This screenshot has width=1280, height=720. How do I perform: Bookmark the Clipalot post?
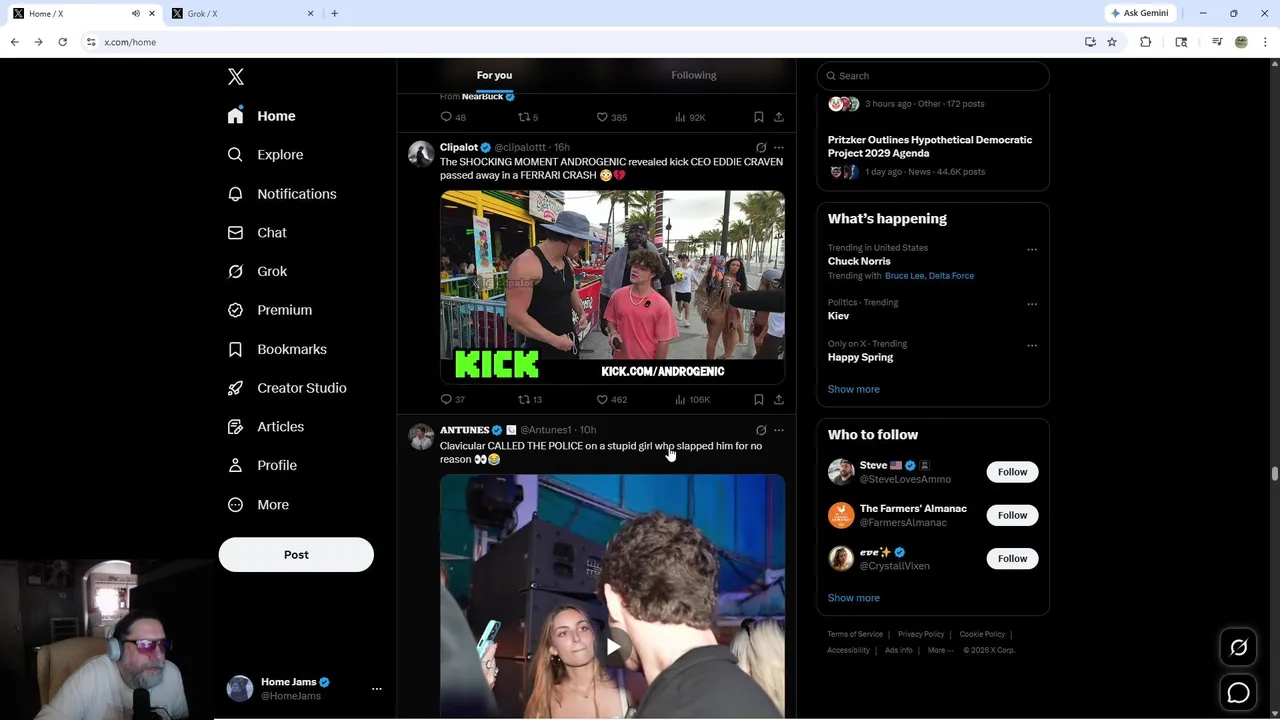click(759, 399)
